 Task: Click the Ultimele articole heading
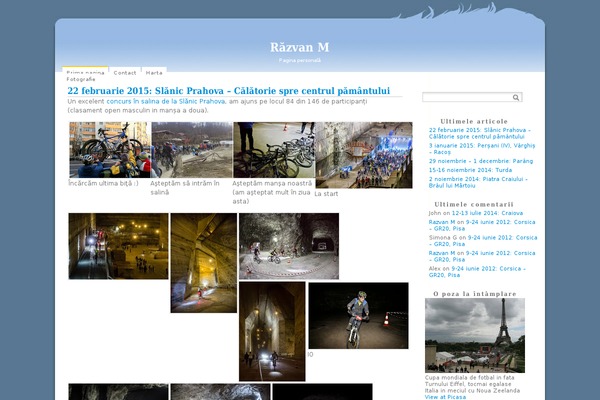tap(474, 121)
